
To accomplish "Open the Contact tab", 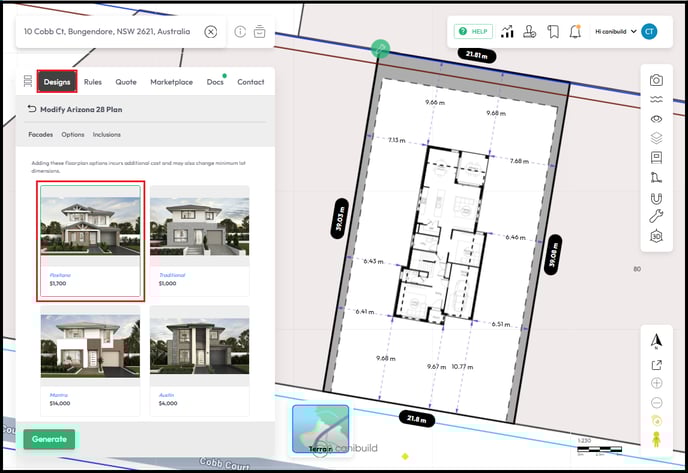I will (251, 82).
